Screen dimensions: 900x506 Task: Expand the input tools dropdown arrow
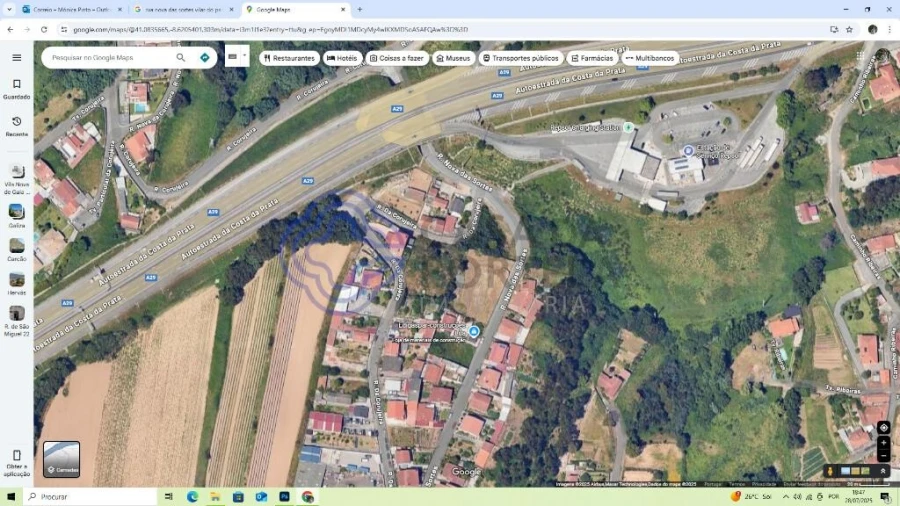tap(245, 56)
